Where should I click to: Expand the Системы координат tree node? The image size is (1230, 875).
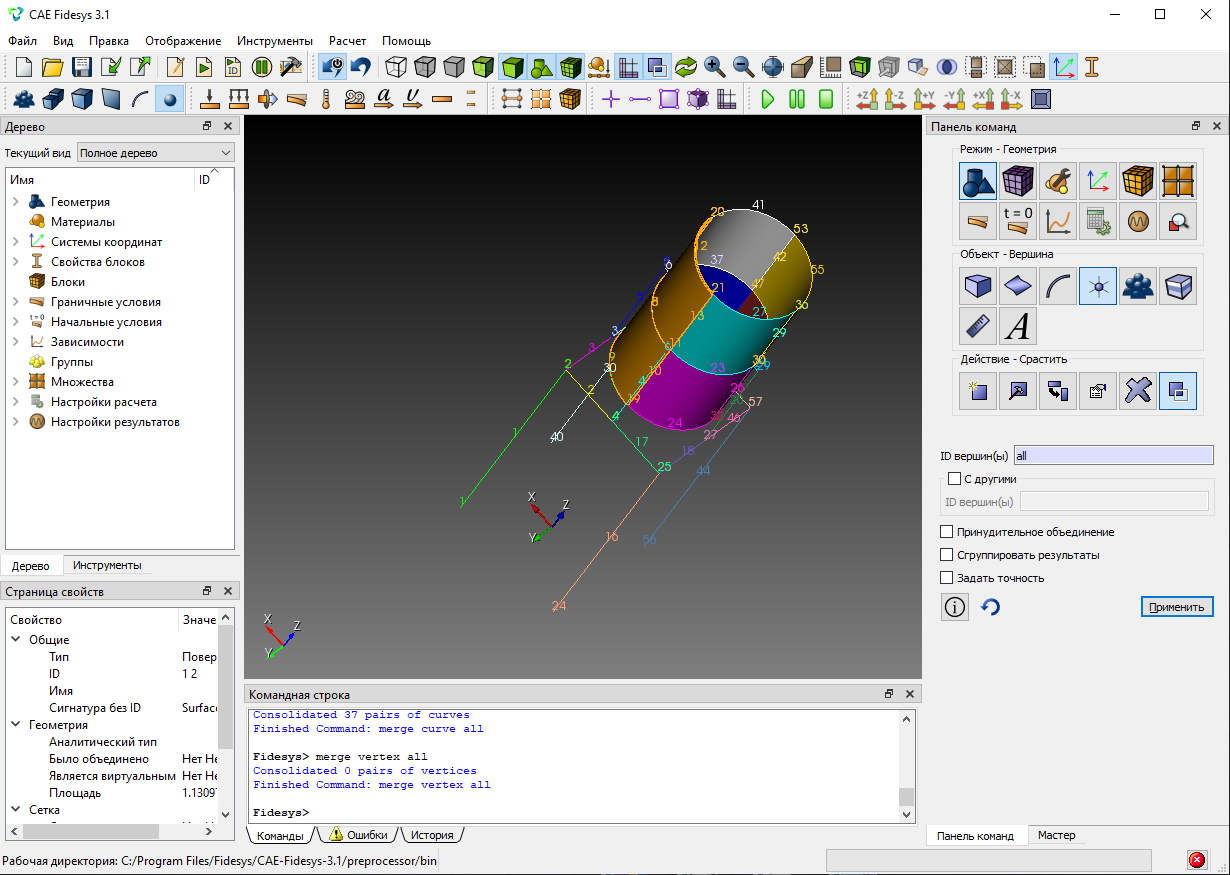16,242
